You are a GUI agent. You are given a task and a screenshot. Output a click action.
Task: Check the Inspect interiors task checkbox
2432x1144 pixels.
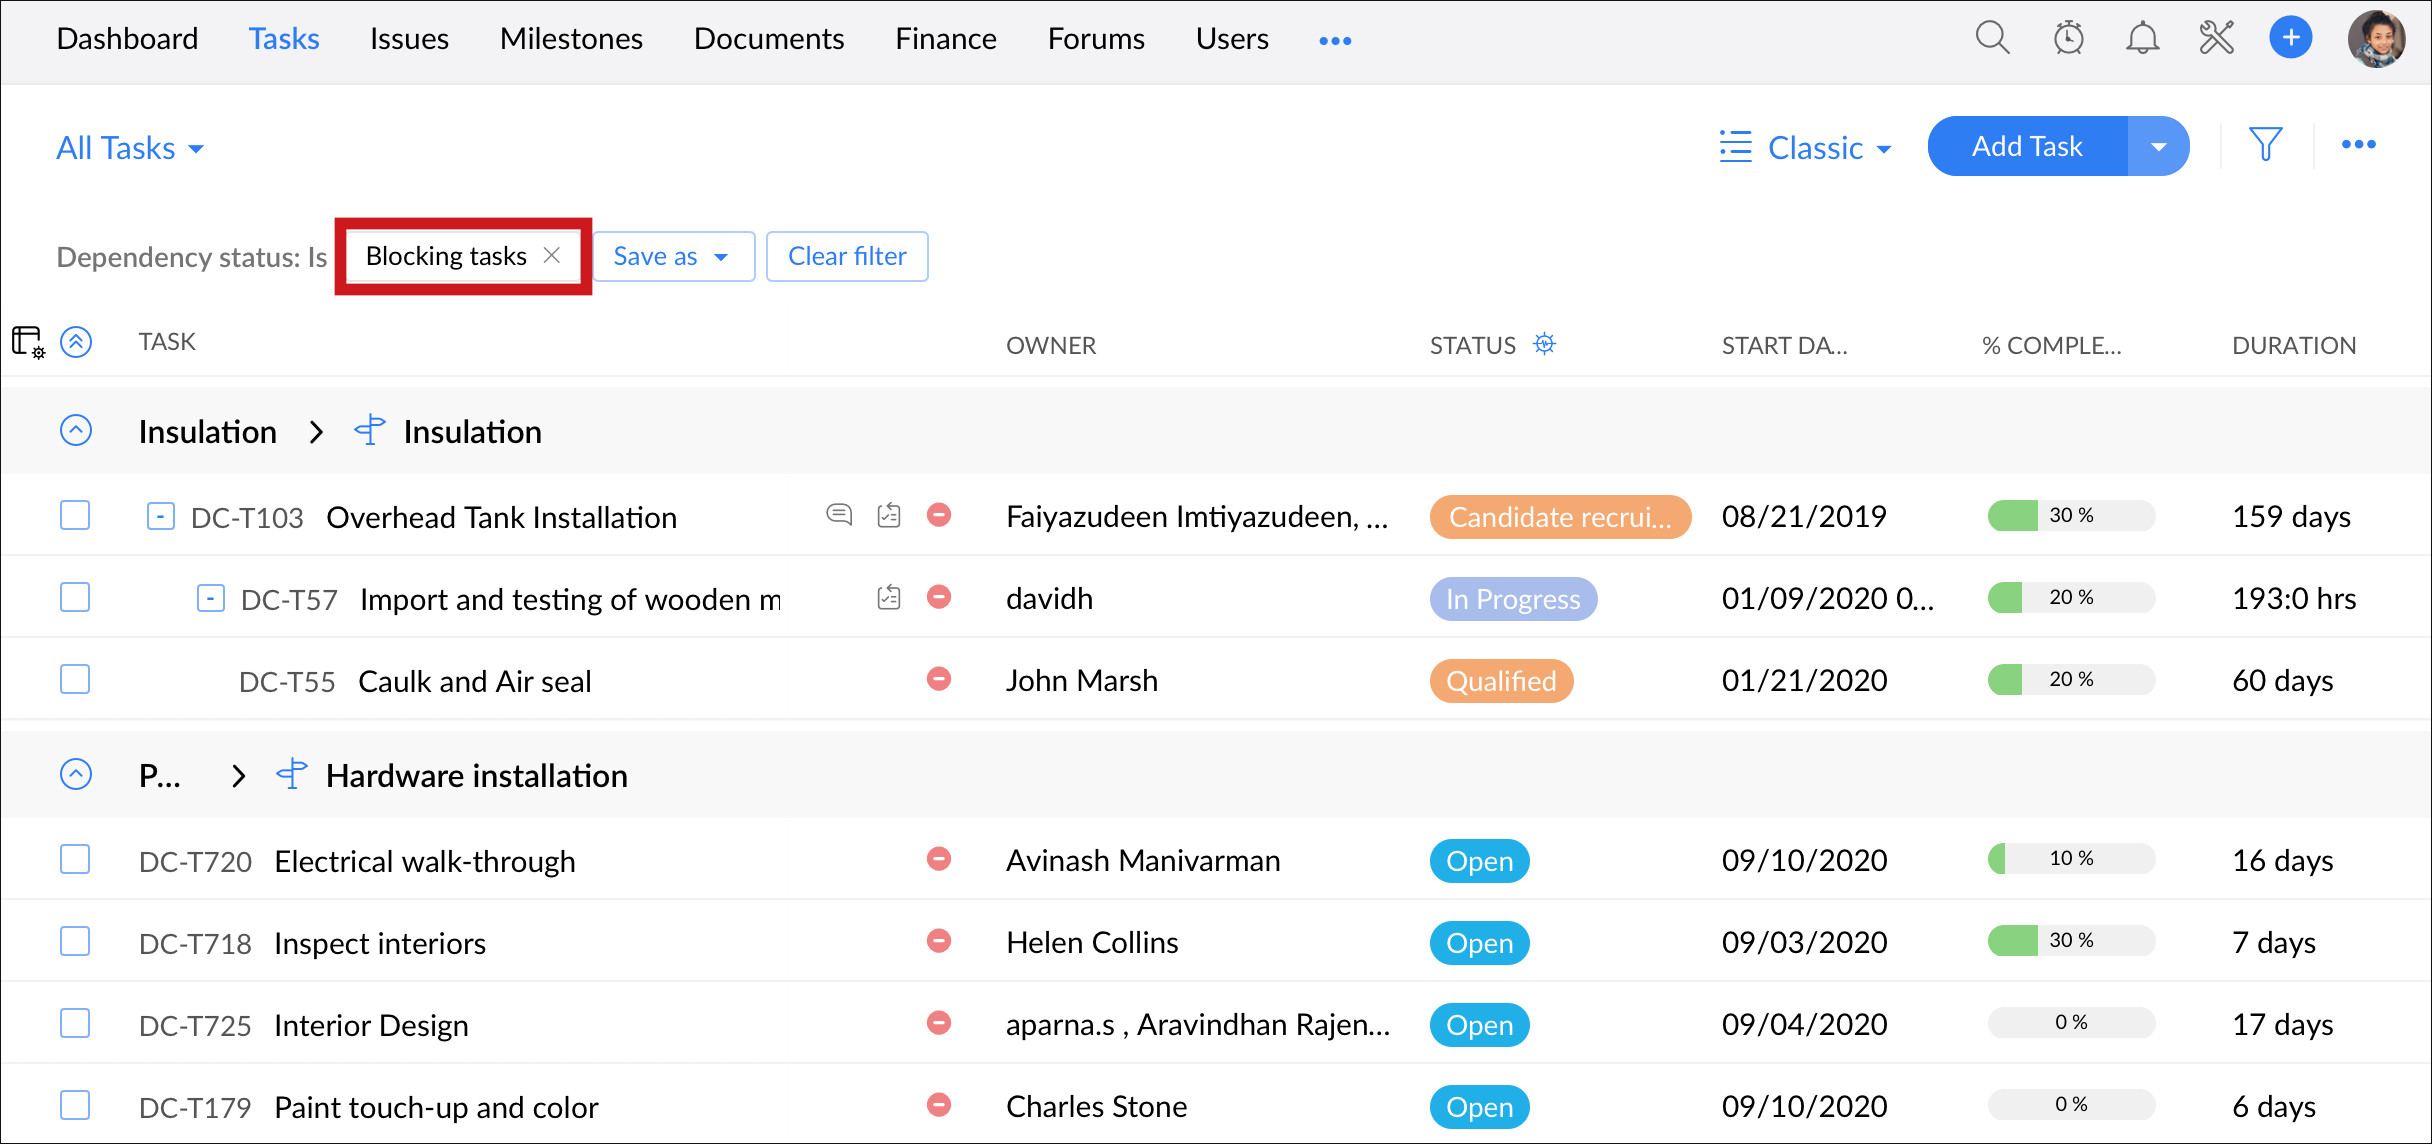click(x=75, y=941)
